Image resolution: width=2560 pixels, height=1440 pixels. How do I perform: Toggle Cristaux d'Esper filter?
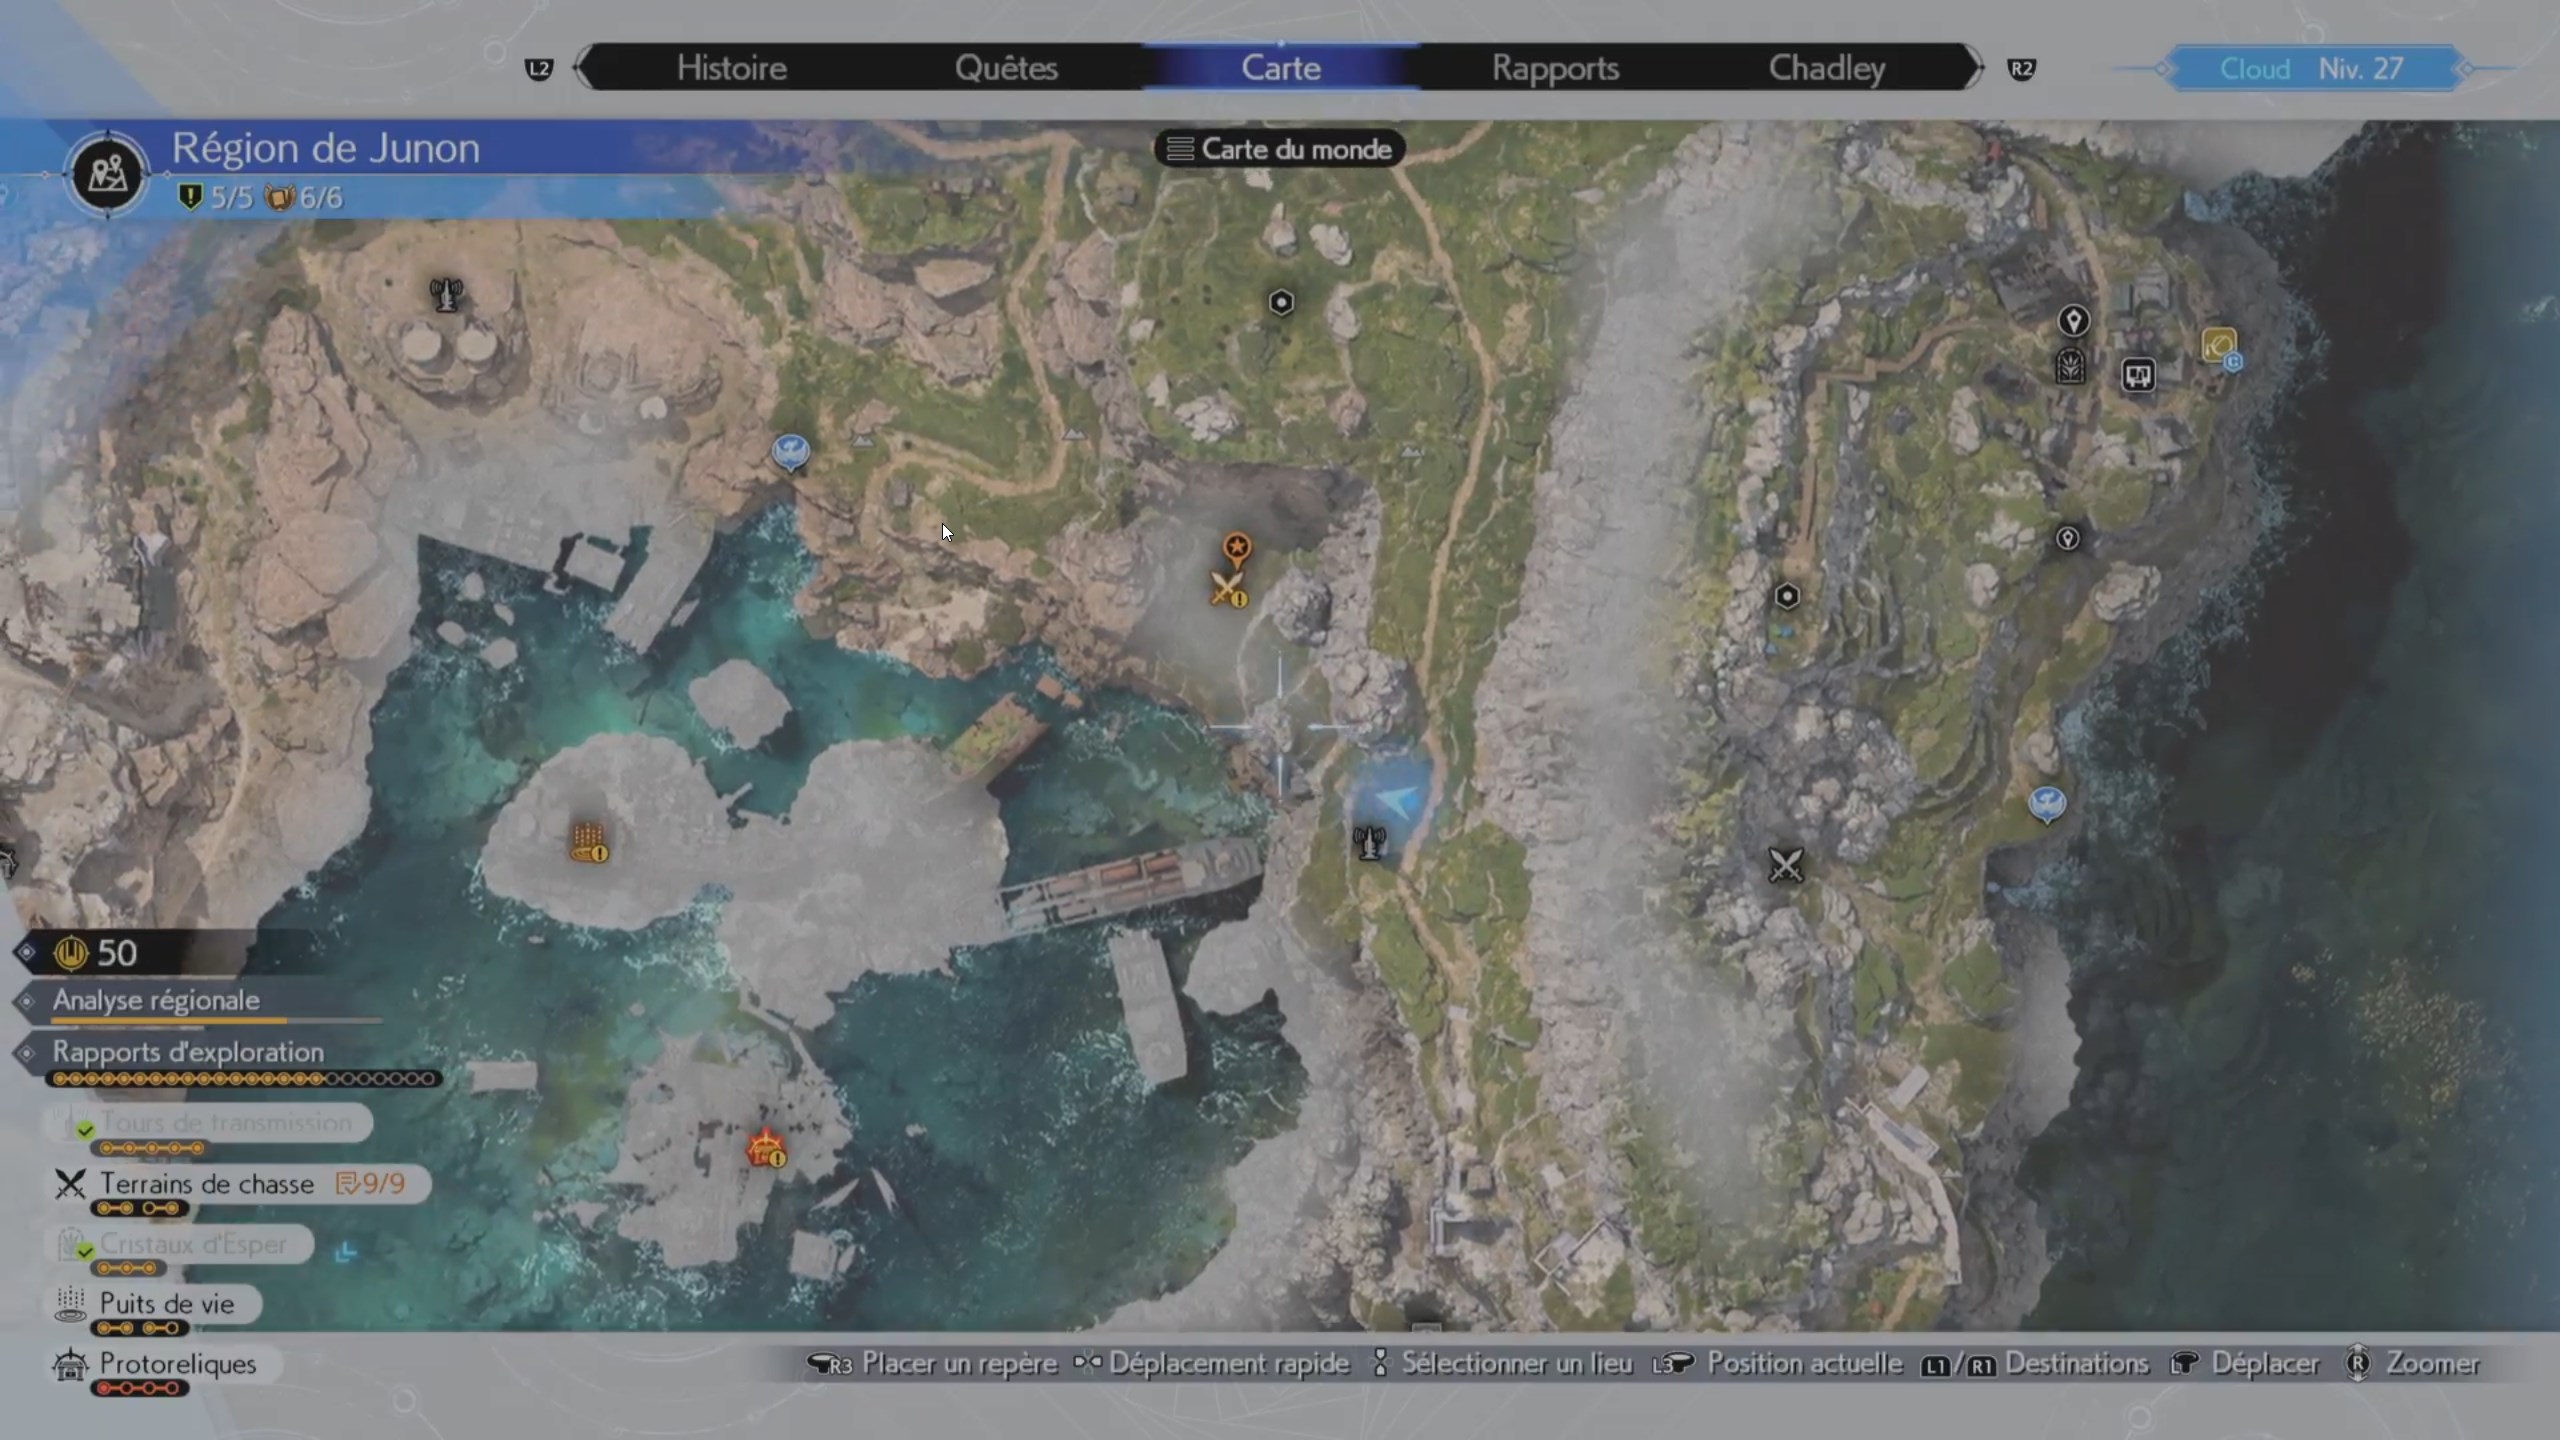coord(193,1244)
